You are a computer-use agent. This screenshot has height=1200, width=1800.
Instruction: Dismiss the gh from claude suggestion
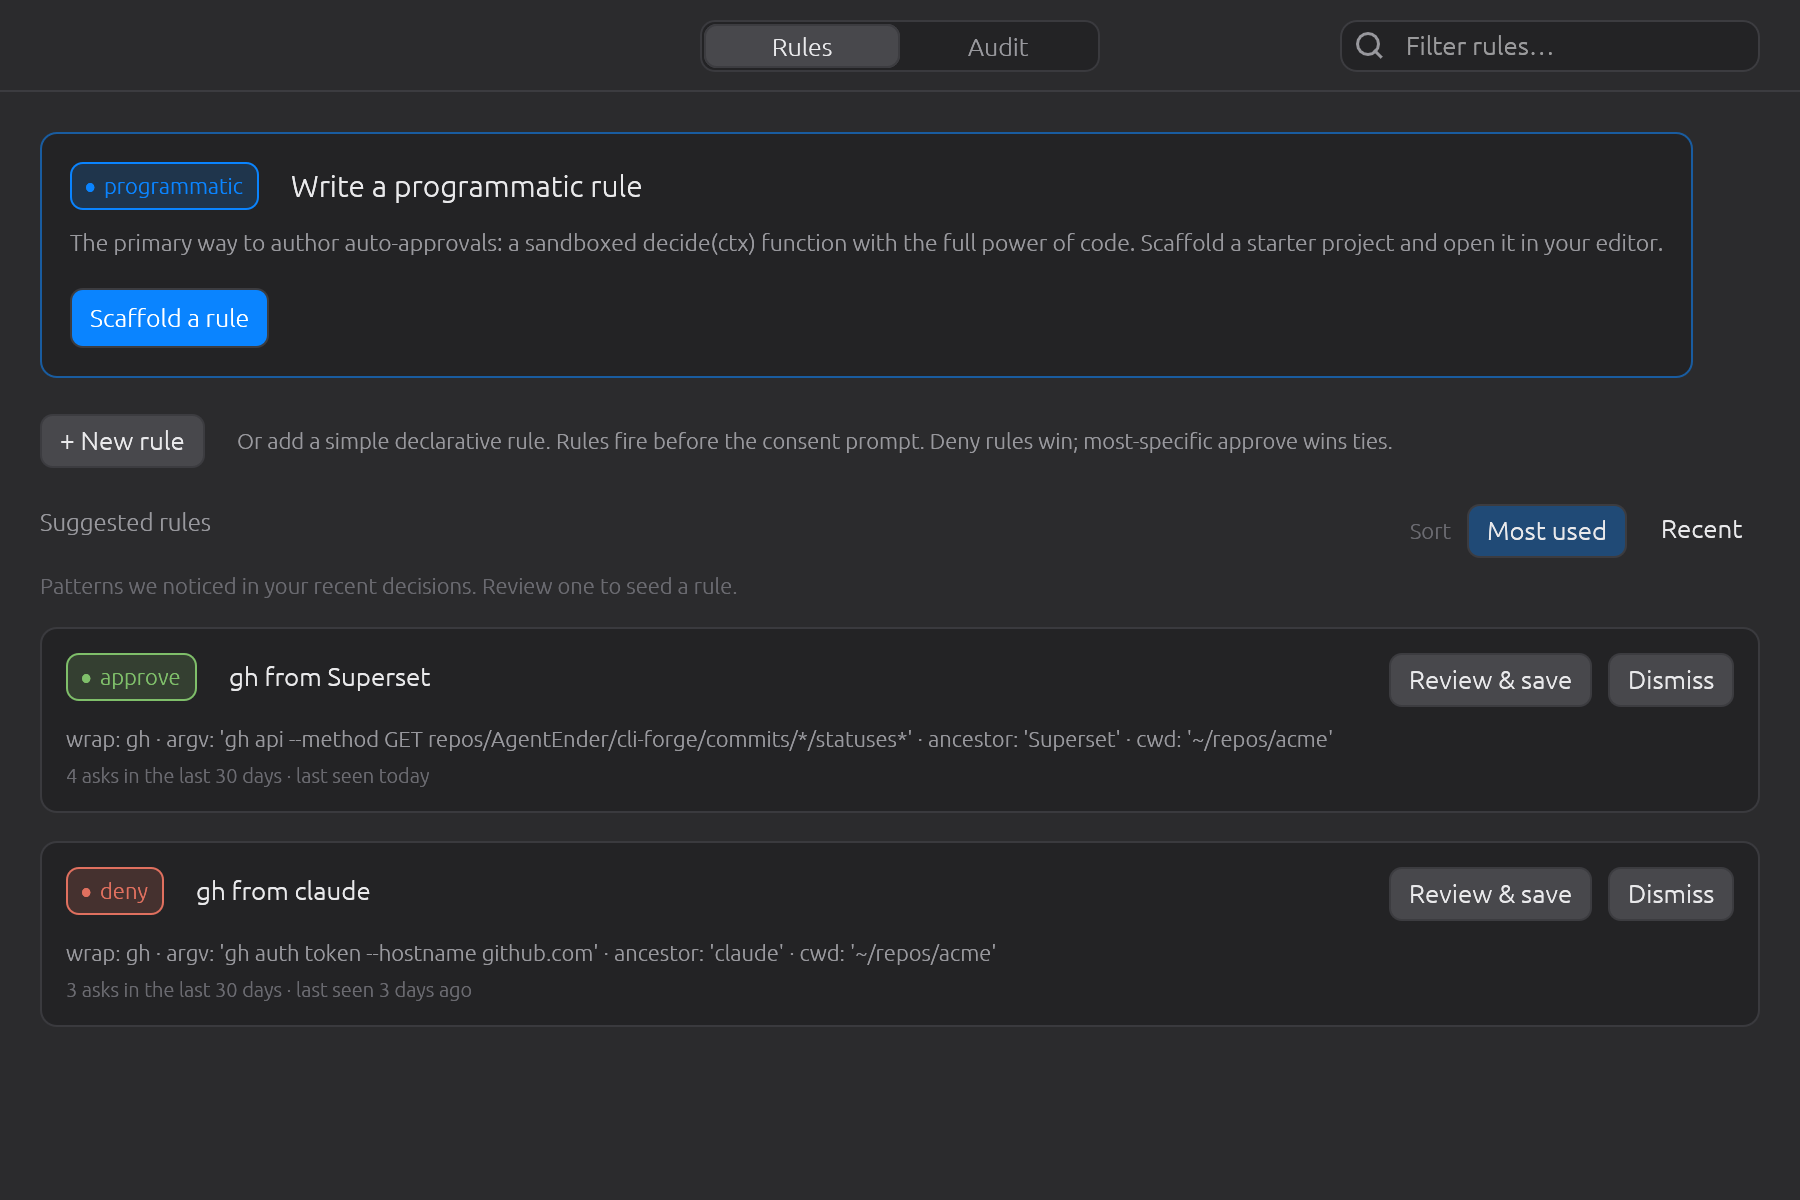[x=1670, y=894]
